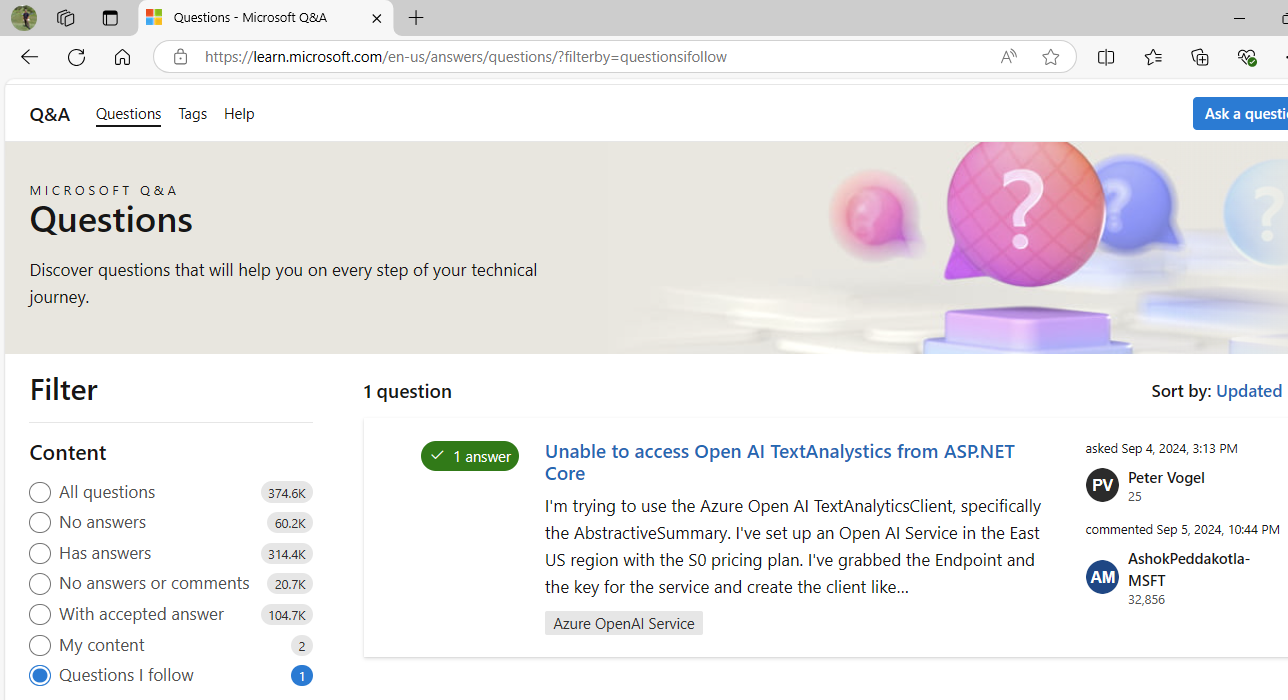This screenshot has height=700, width=1288.
Task: Open the Help navigation tab
Action: (239, 114)
